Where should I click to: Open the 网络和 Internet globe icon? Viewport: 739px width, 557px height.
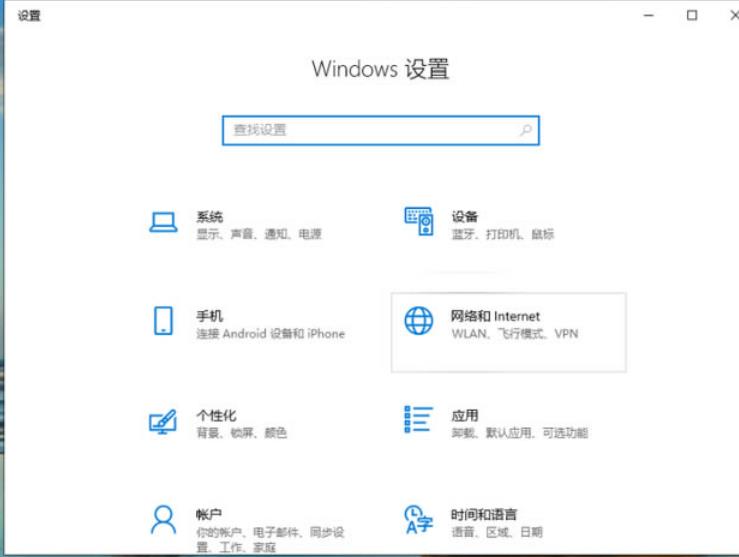point(419,321)
